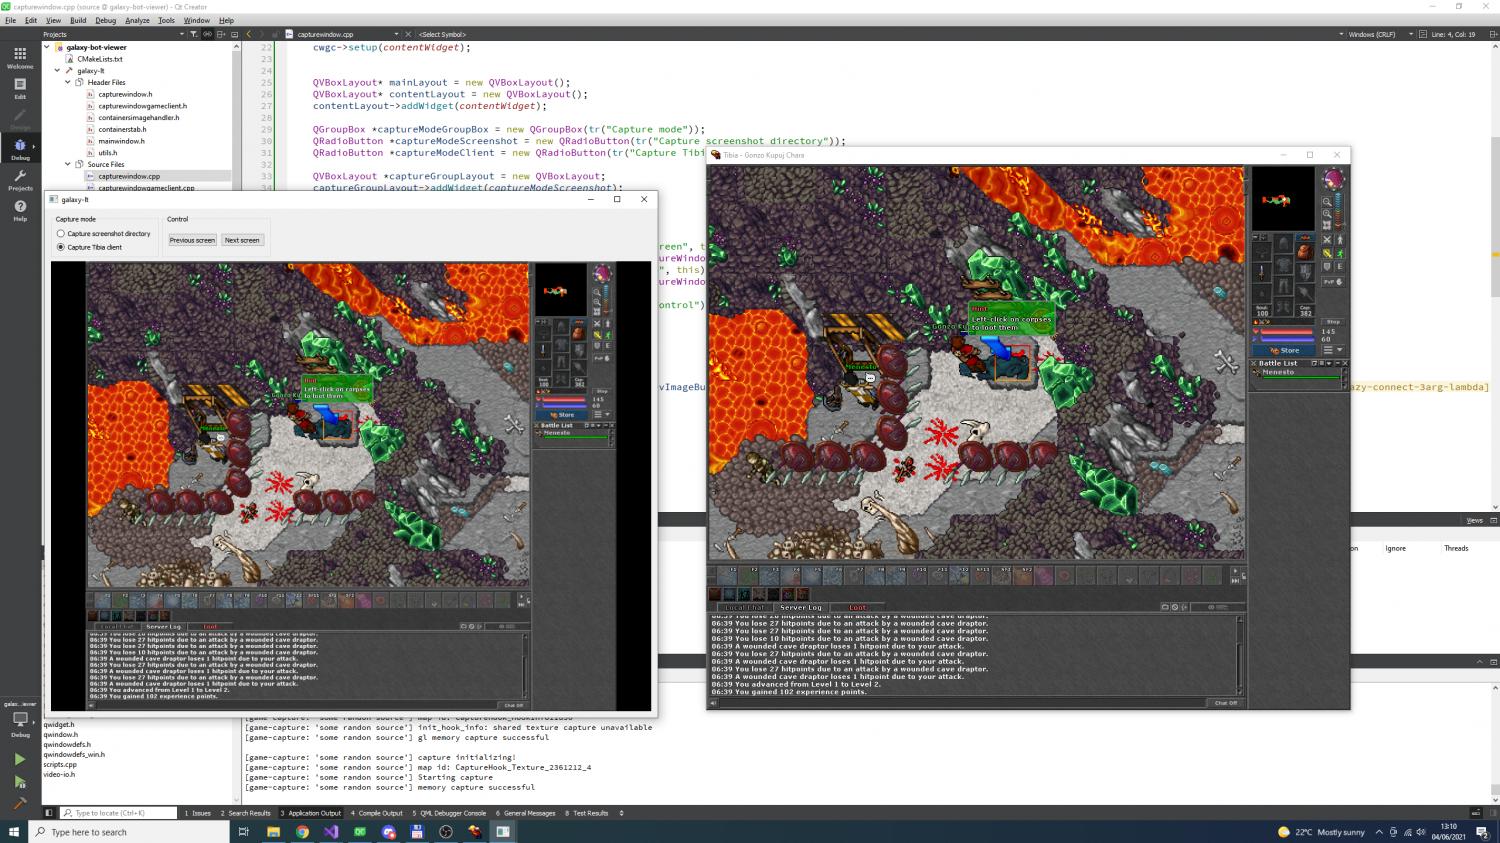Open Visual Studio from the taskbar
1500x843 pixels.
pos(331,831)
